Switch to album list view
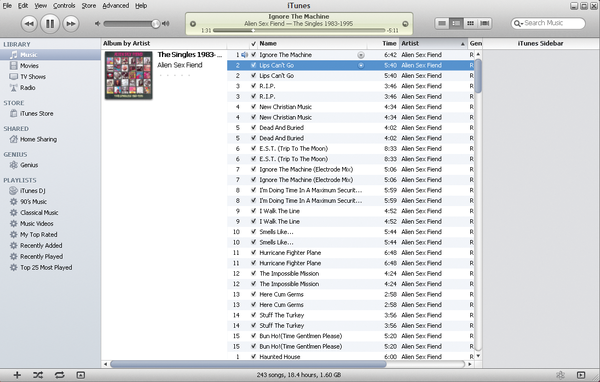The image size is (600, 382). [456, 24]
